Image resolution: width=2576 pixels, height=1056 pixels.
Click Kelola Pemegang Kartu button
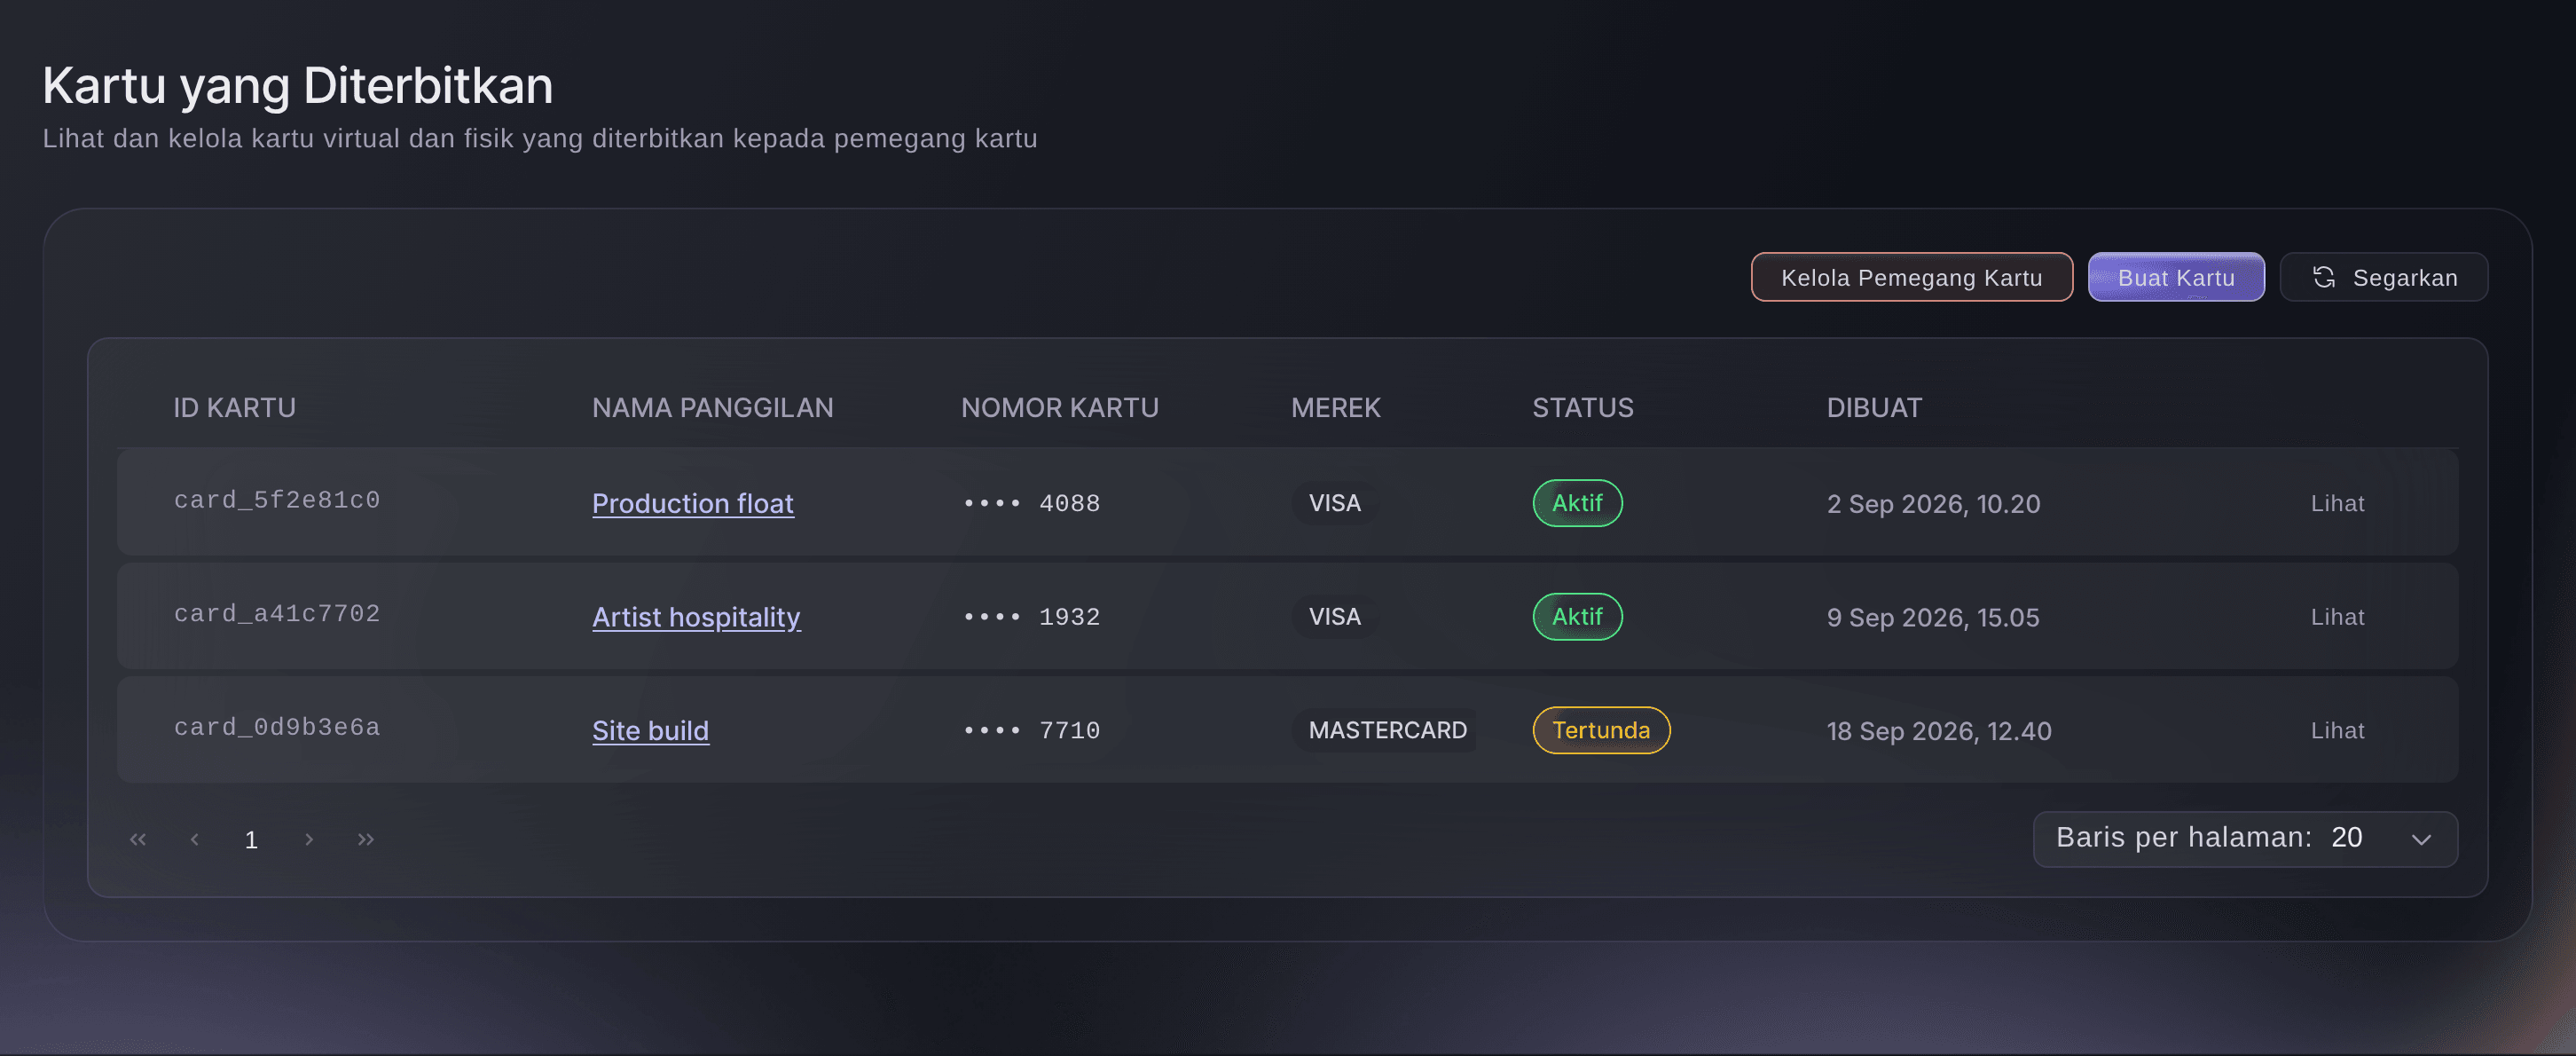[1911, 277]
